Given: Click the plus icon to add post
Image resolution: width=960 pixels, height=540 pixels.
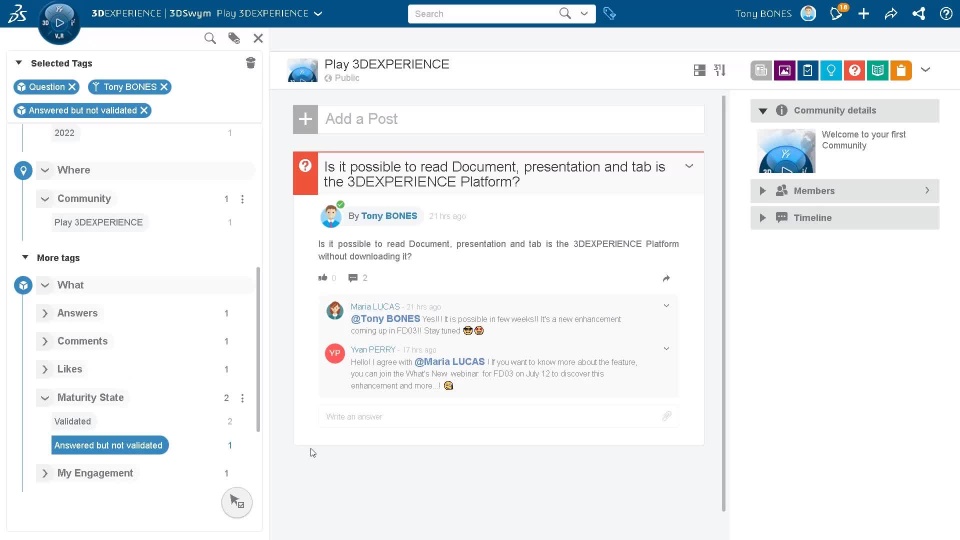Looking at the screenshot, I should coord(305,119).
